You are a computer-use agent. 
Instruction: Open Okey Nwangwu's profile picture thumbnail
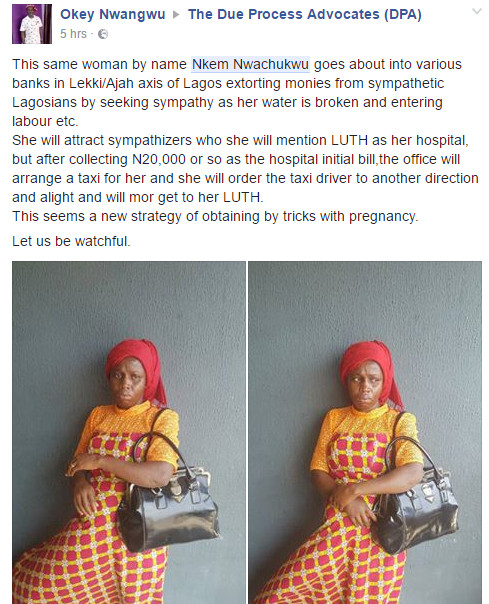tap(32, 24)
